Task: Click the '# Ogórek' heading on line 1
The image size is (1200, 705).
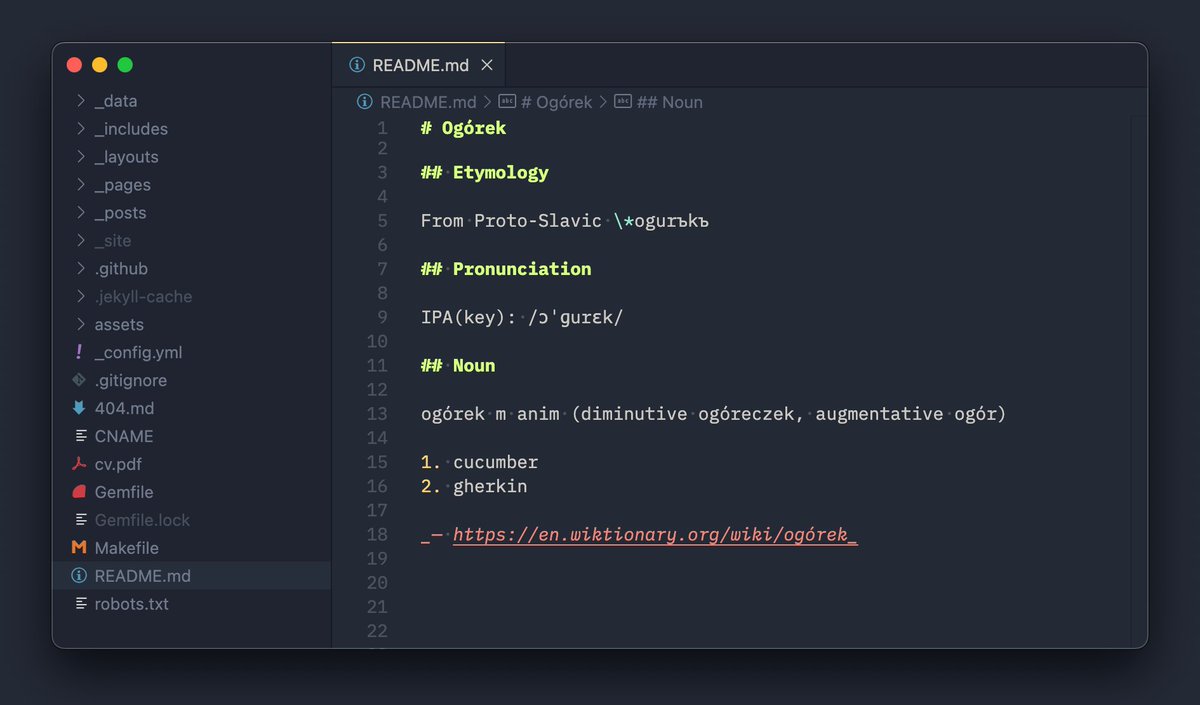Action: pyautogui.click(x=463, y=128)
